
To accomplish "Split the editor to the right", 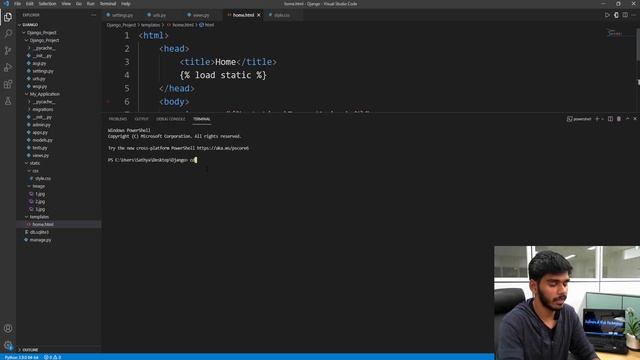I will point(625,15).
